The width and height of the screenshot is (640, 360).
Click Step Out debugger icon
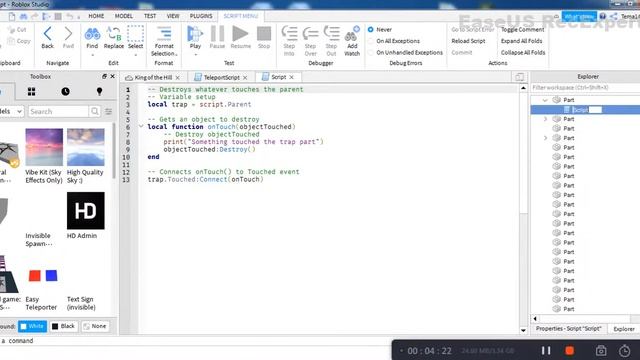tap(331, 33)
